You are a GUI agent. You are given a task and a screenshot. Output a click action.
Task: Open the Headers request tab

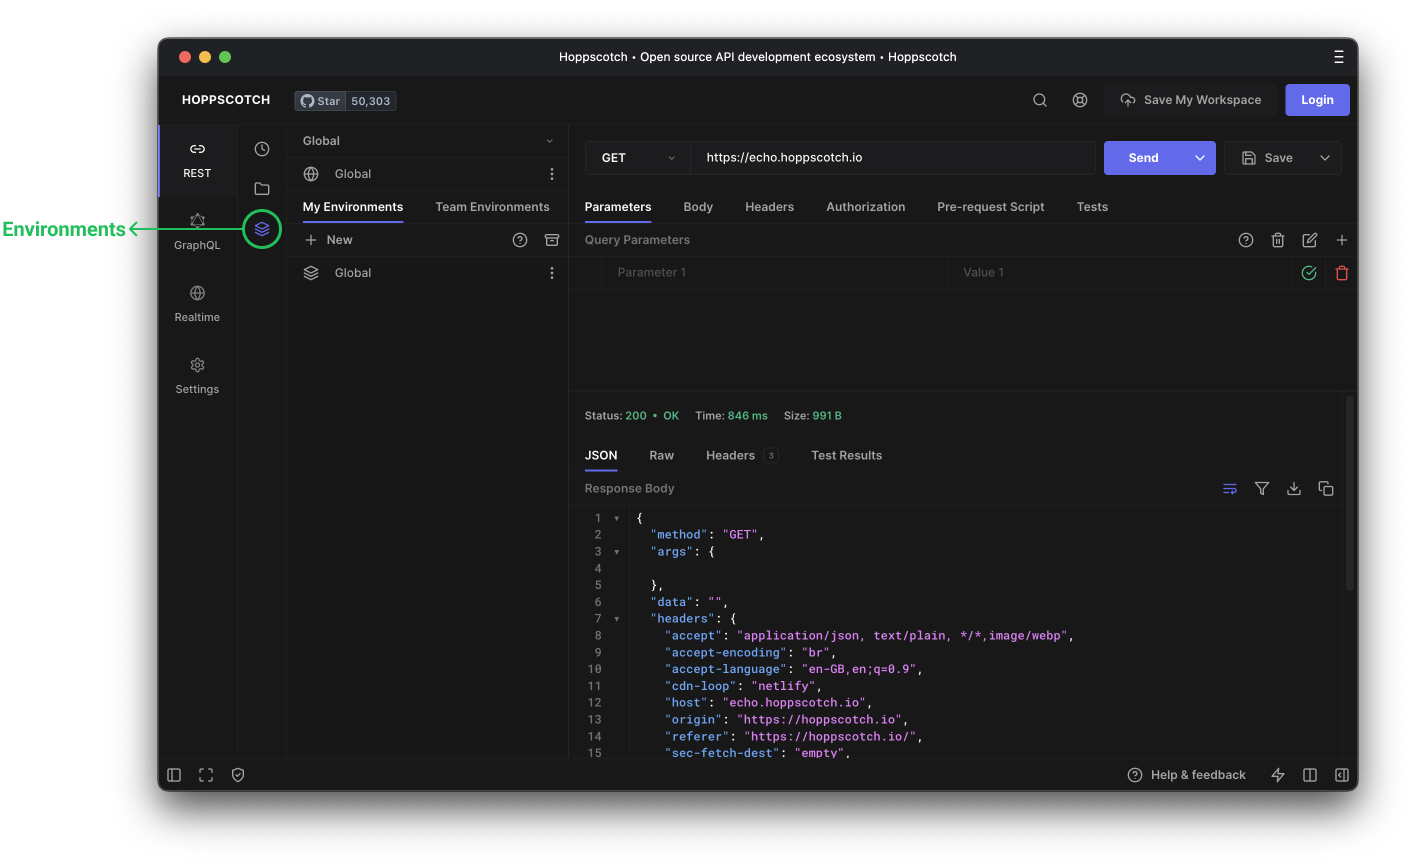click(x=769, y=207)
